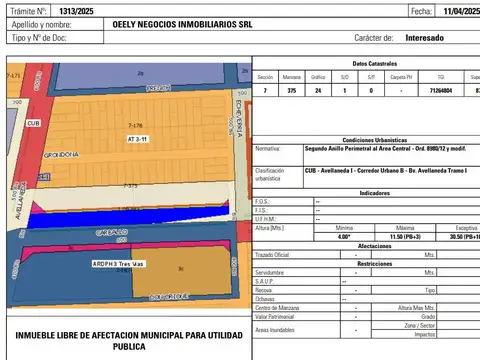The image size is (480, 360).
Task: Click the 'AT 3-11' zone label on the map
Action: point(137,139)
